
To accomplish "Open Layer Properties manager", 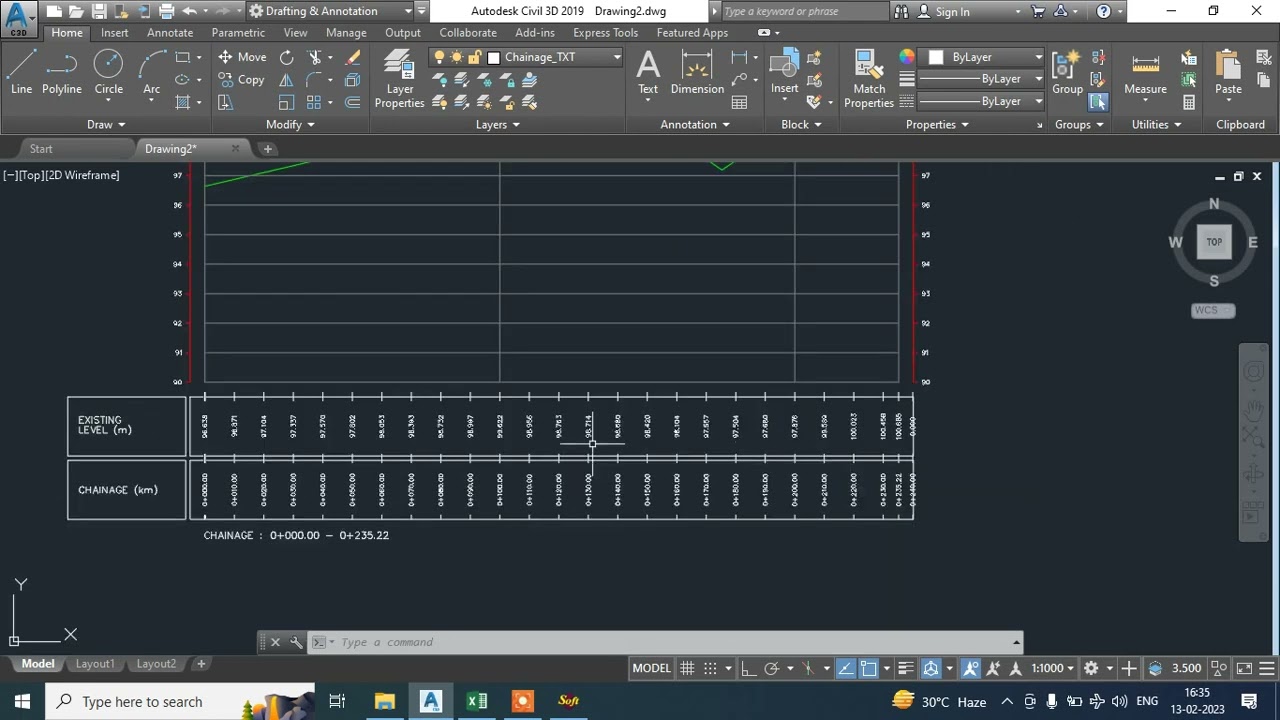I will (399, 78).
